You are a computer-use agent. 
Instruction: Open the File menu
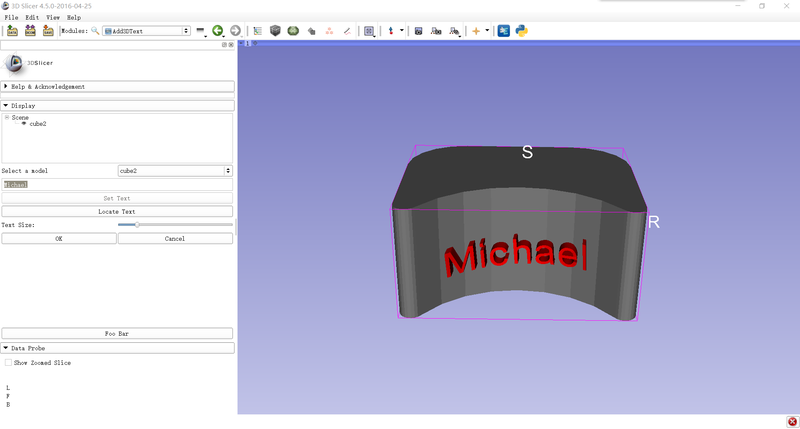point(11,18)
